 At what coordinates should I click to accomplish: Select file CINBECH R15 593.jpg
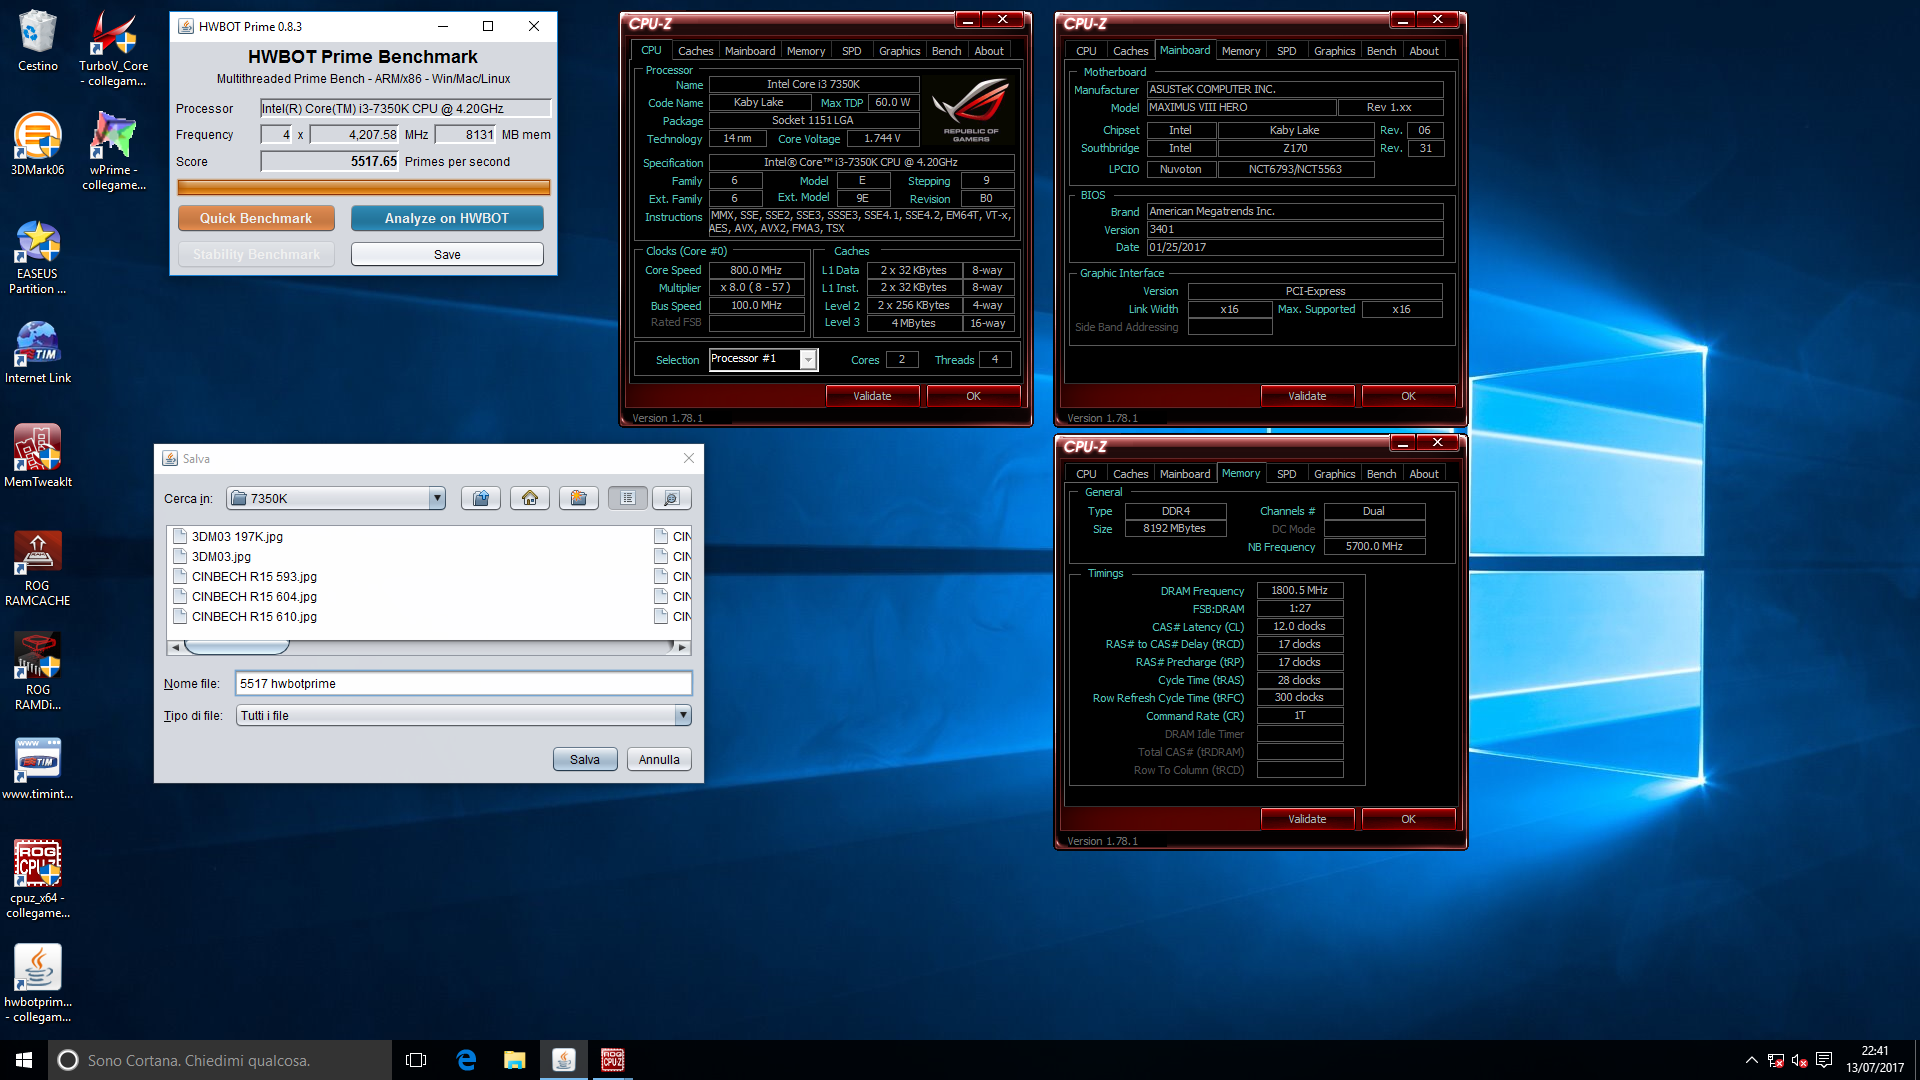click(x=254, y=577)
